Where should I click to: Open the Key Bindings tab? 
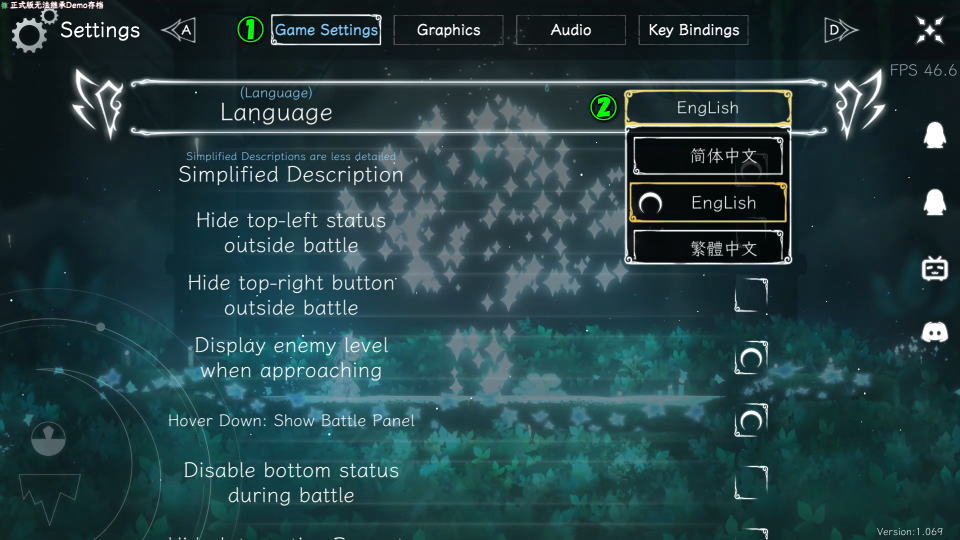[x=693, y=30]
